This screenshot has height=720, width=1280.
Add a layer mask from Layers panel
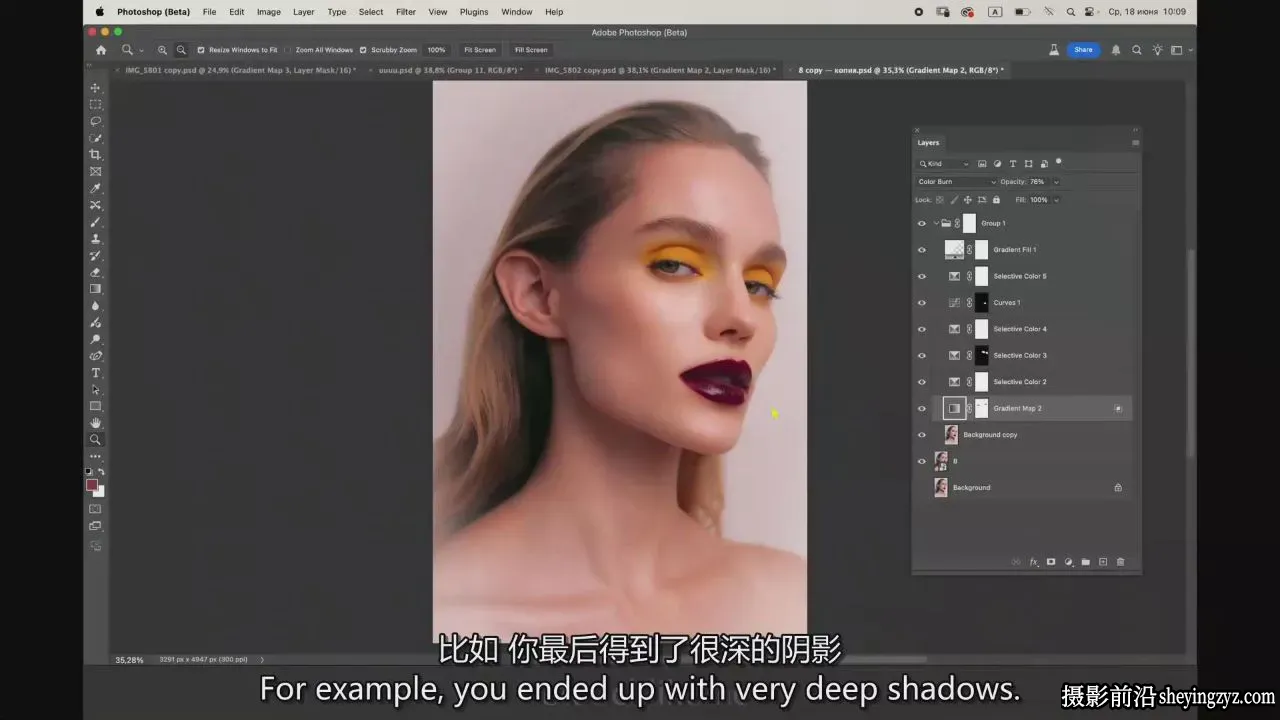coord(1051,562)
